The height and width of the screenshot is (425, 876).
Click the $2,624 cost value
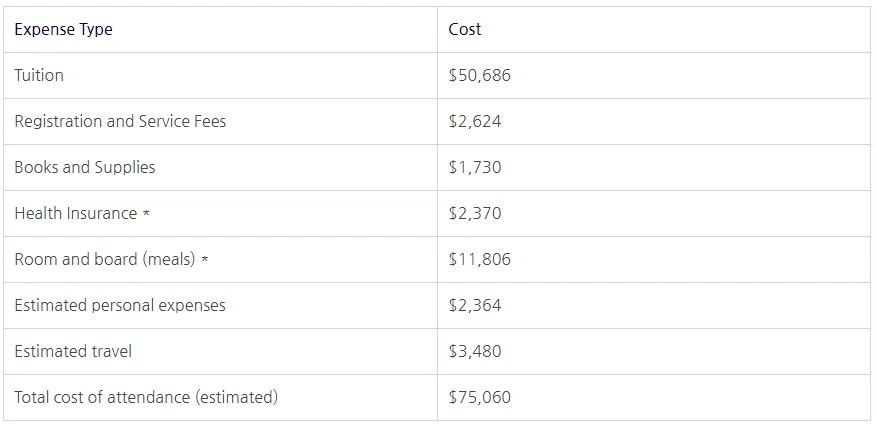[475, 122]
